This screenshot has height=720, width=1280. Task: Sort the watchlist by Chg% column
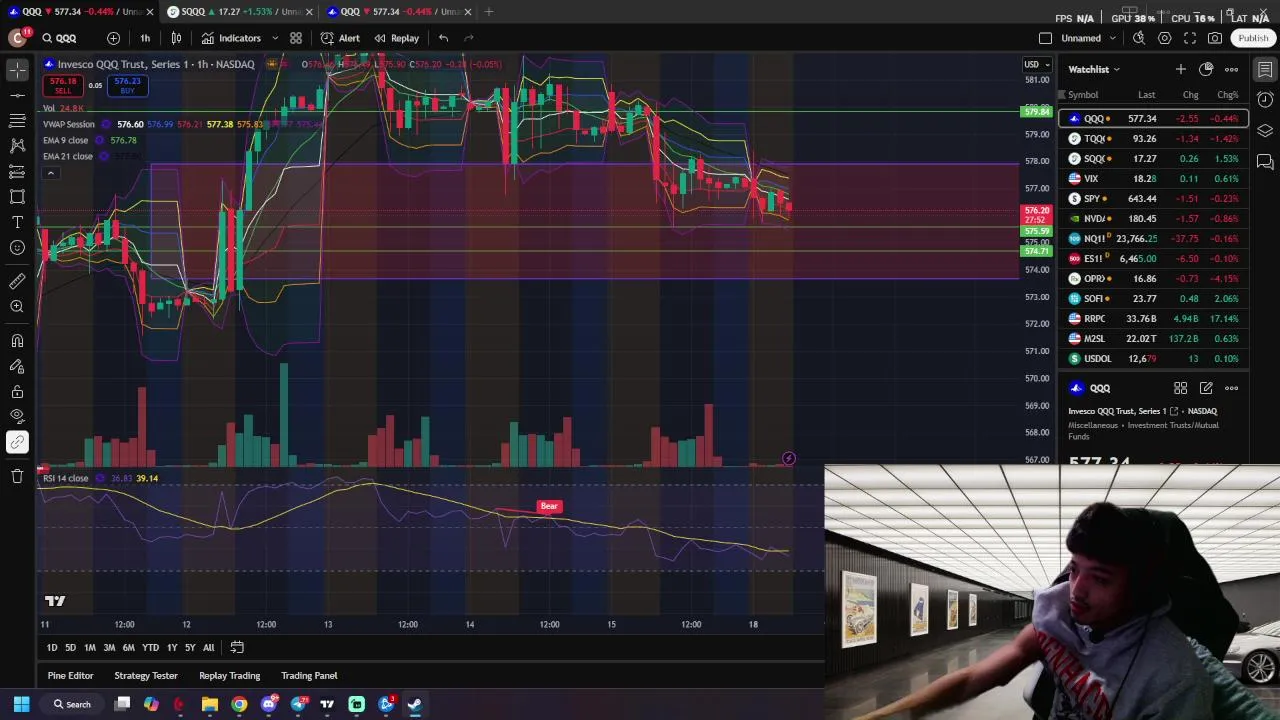point(1227,95)
